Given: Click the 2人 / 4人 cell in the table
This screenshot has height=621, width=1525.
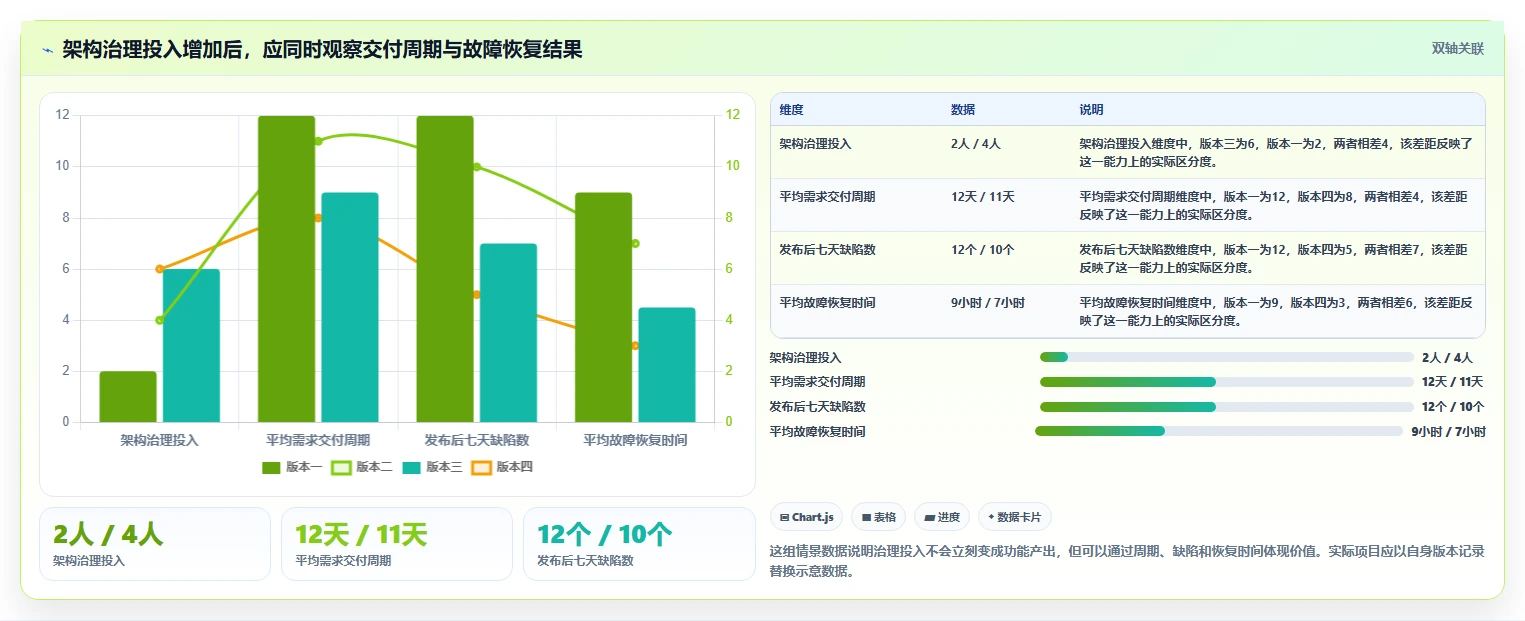Looking at the screenshot, I should [975, 144].
